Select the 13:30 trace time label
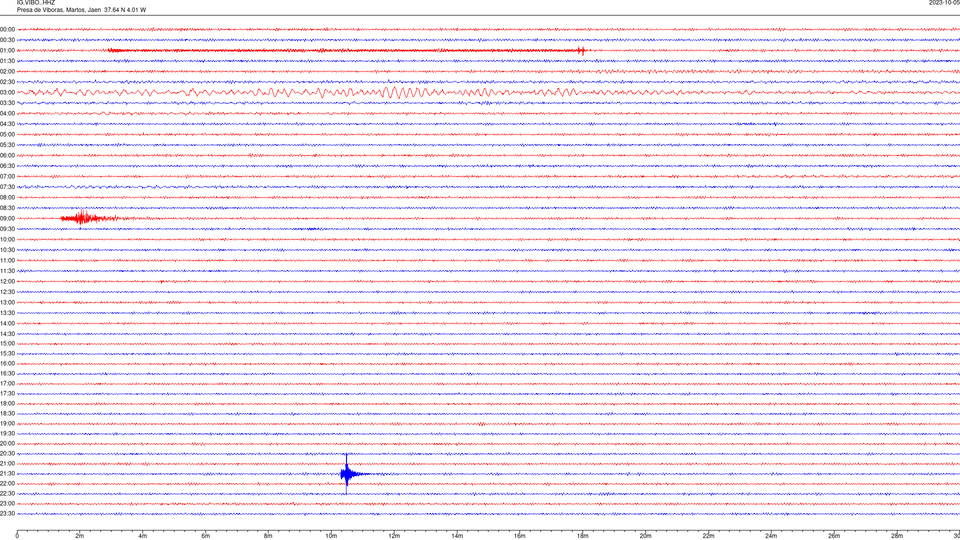 click(7, 313)
